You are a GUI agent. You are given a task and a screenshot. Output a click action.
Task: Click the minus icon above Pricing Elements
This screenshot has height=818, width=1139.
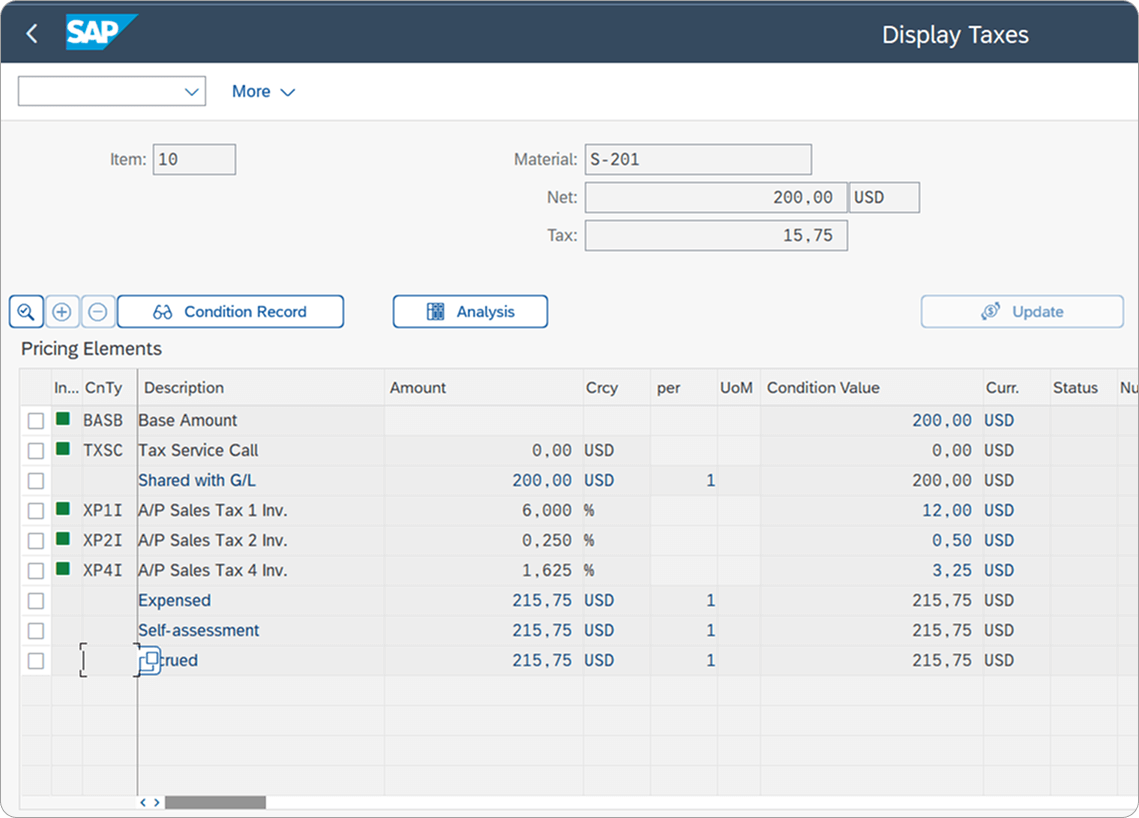coord(97,311)
